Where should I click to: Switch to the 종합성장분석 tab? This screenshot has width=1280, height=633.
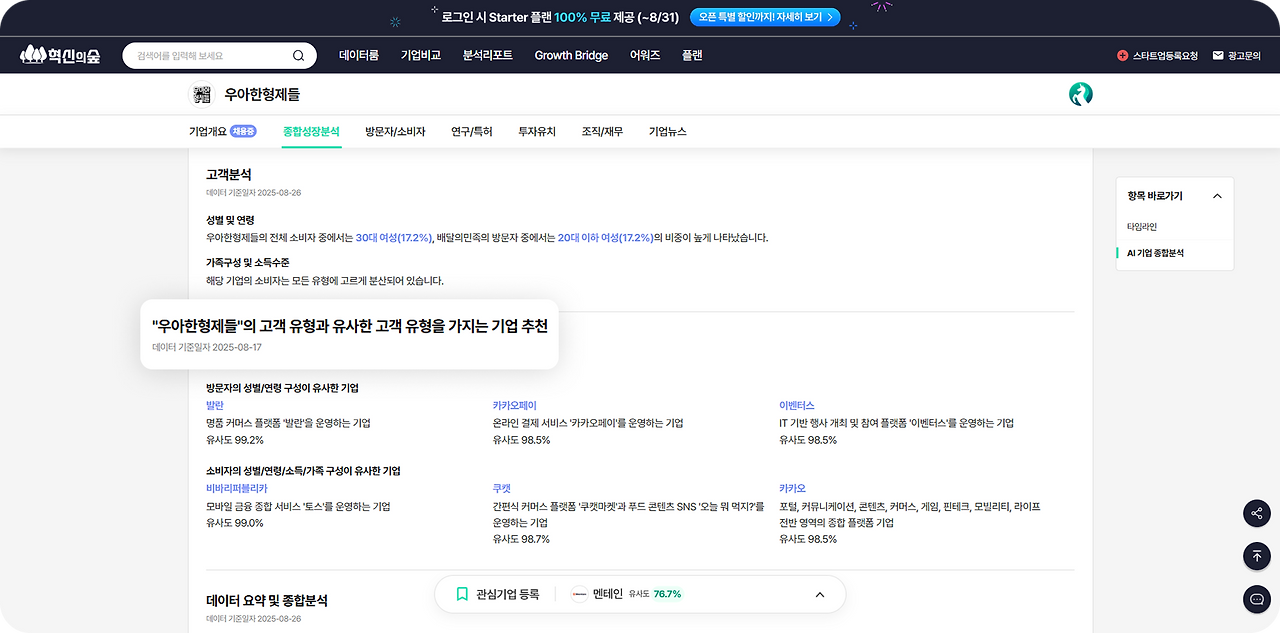(311, 132)
